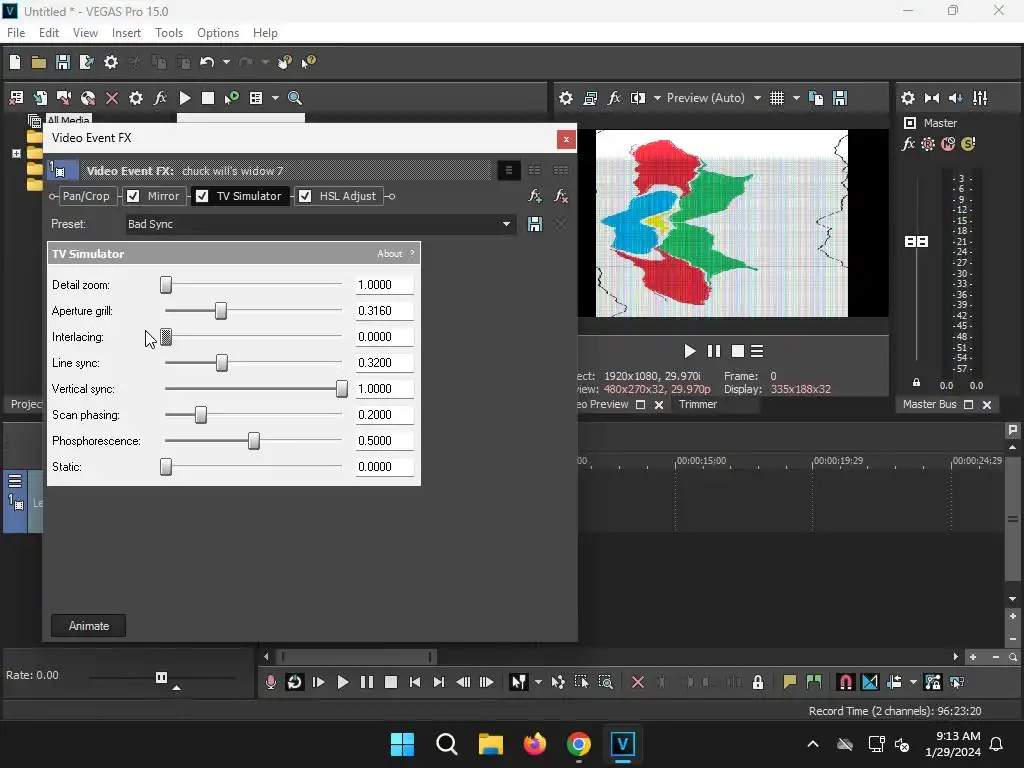Open Master Bus audio properties gear
This screenshot has height=768, width=1024.
pos(908,98)
